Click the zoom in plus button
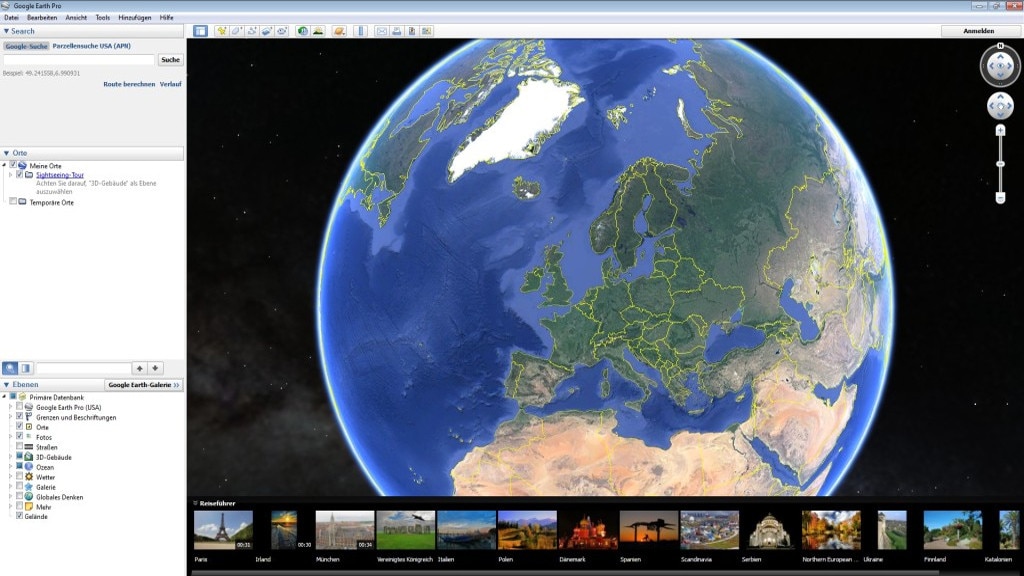 (x=1000, y=131)
